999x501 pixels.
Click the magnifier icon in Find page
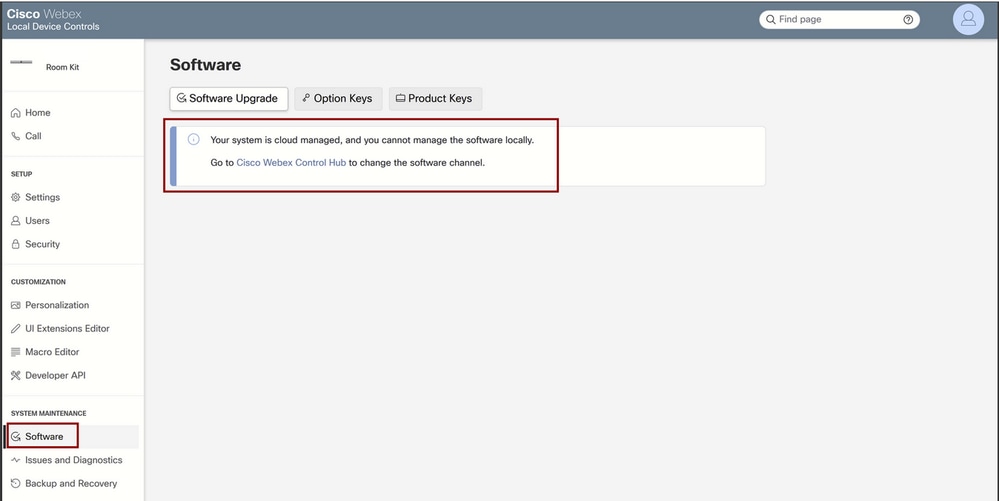pyautogui.click(x=771, y=20)
